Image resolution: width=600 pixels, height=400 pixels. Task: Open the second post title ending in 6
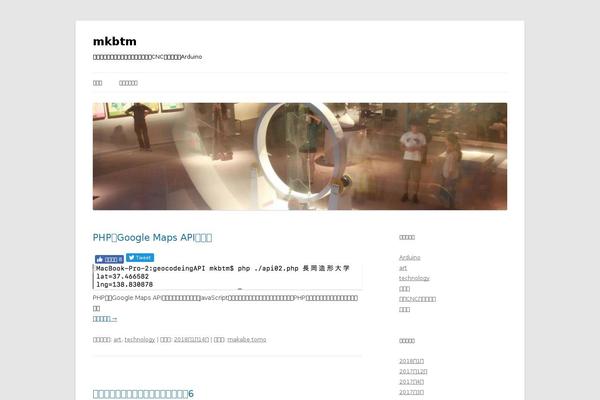tap(143, 394)
